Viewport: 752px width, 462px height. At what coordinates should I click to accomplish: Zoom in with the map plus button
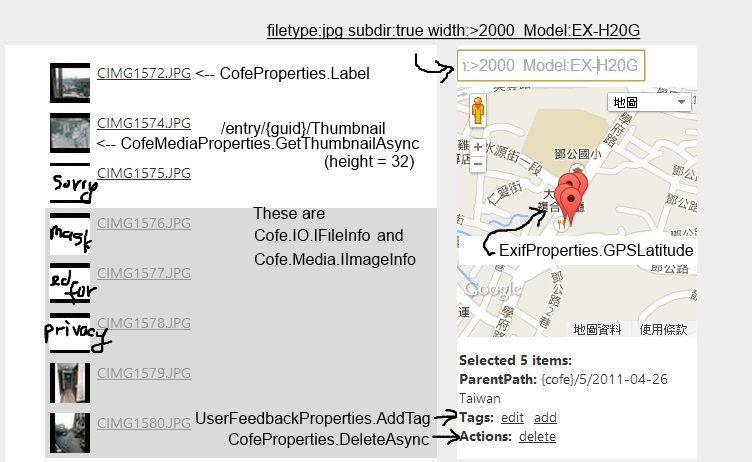[x=478, y=147]
